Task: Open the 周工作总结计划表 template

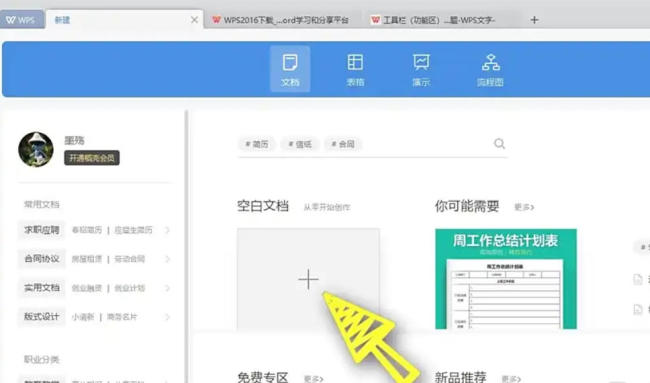Action: [506, 279]
